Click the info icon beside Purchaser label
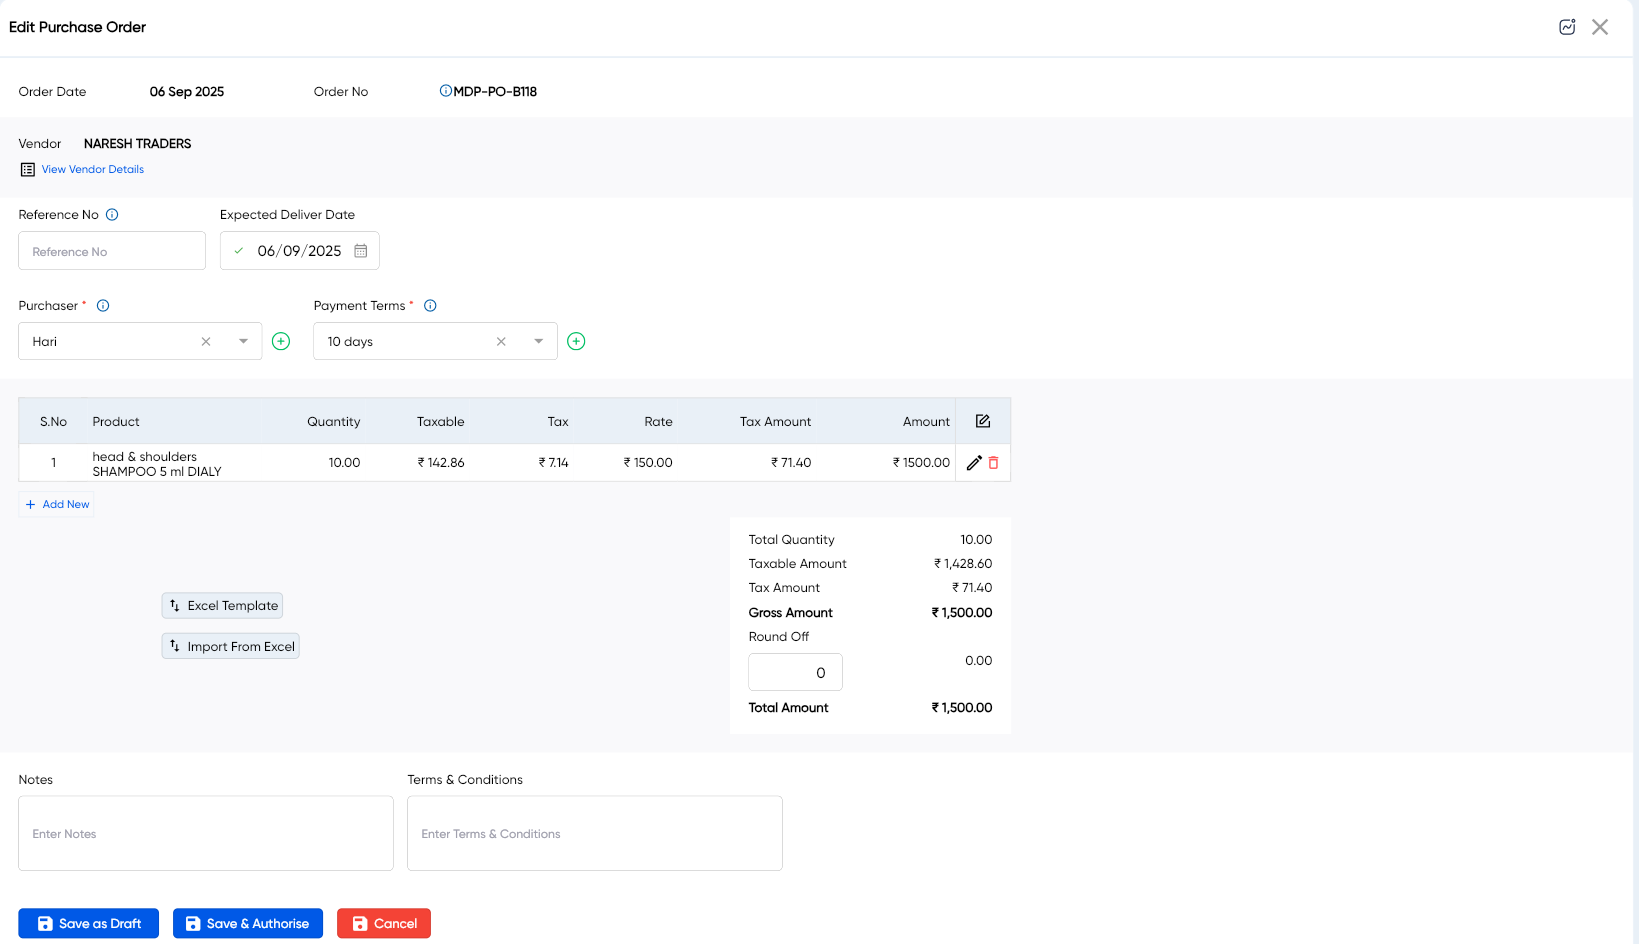 point(103,306)
